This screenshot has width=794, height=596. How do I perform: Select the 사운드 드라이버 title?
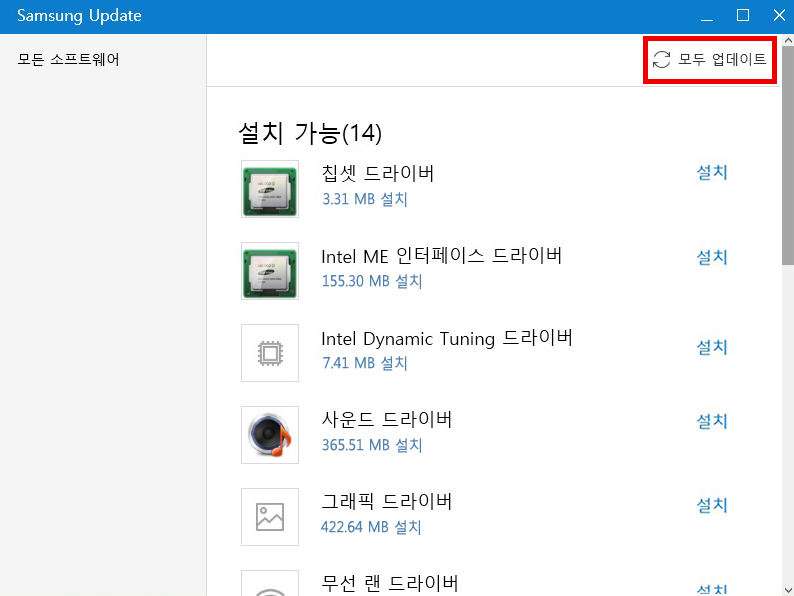tap(387, 419)
